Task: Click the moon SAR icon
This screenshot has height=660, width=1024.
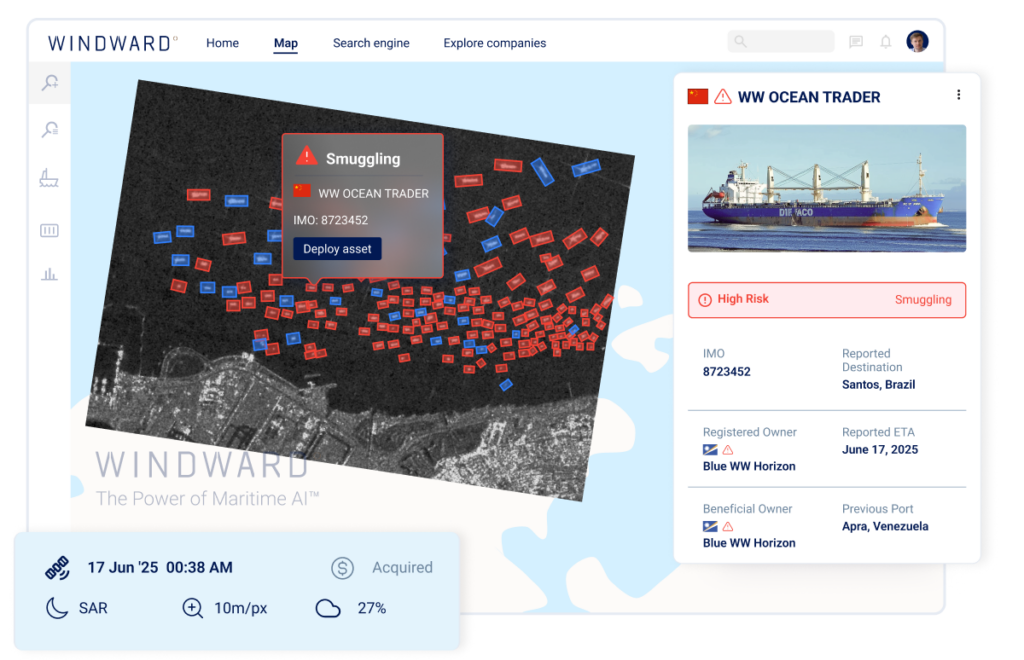Action: tap(57, 608)
